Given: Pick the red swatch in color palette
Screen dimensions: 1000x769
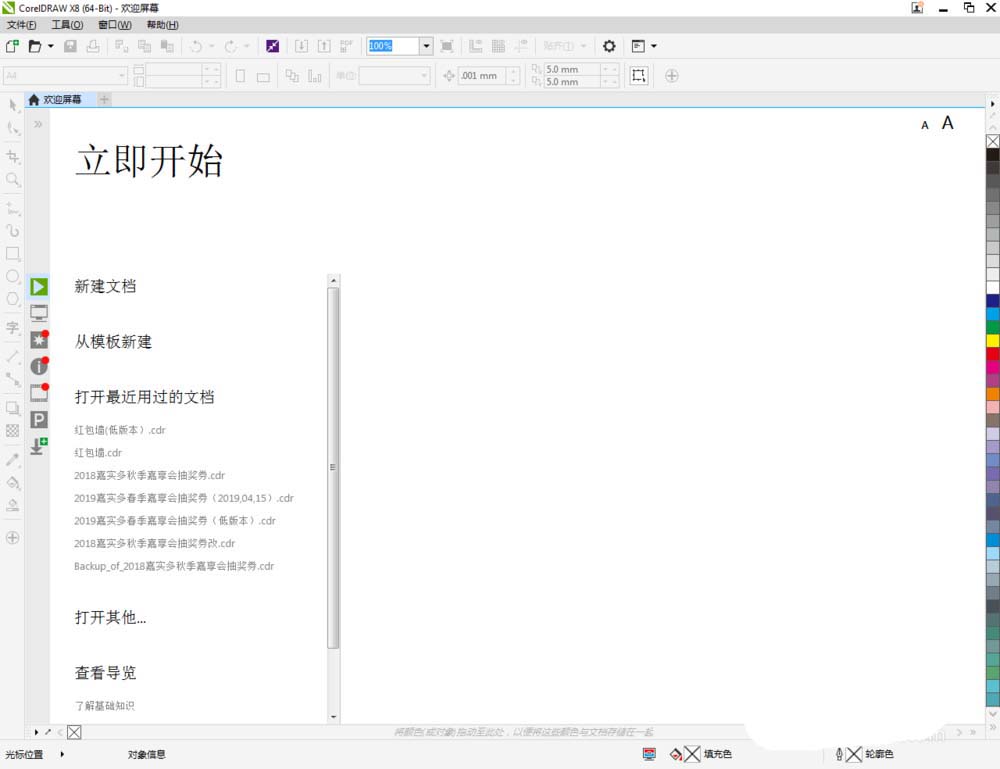Looking at the screenshot, I should (x=993, y=354).
